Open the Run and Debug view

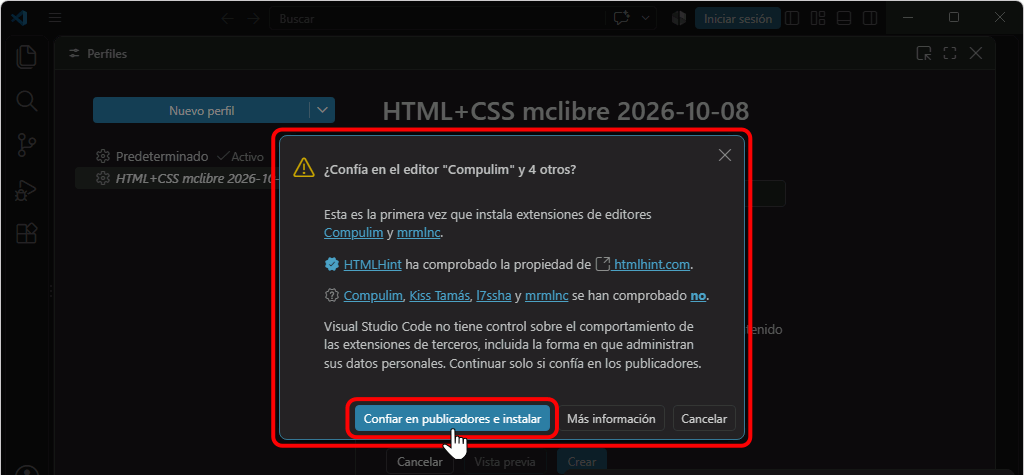[26, 190]
